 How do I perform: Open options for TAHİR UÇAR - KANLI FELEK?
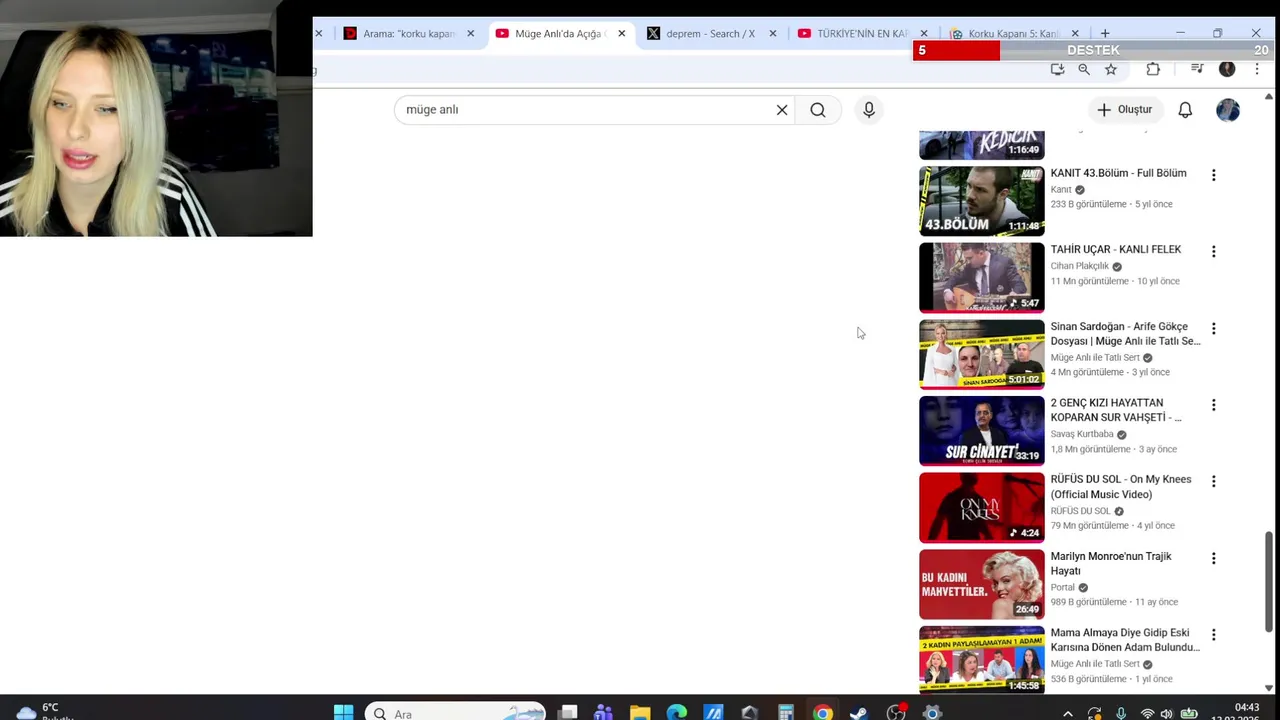pos(1213,252)
